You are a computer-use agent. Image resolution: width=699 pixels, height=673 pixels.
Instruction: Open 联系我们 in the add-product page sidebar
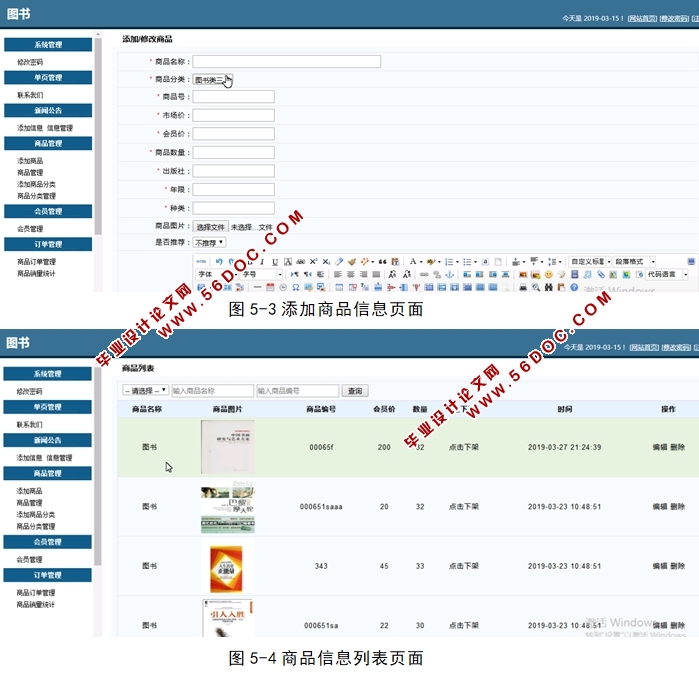[x=30, y=95]
